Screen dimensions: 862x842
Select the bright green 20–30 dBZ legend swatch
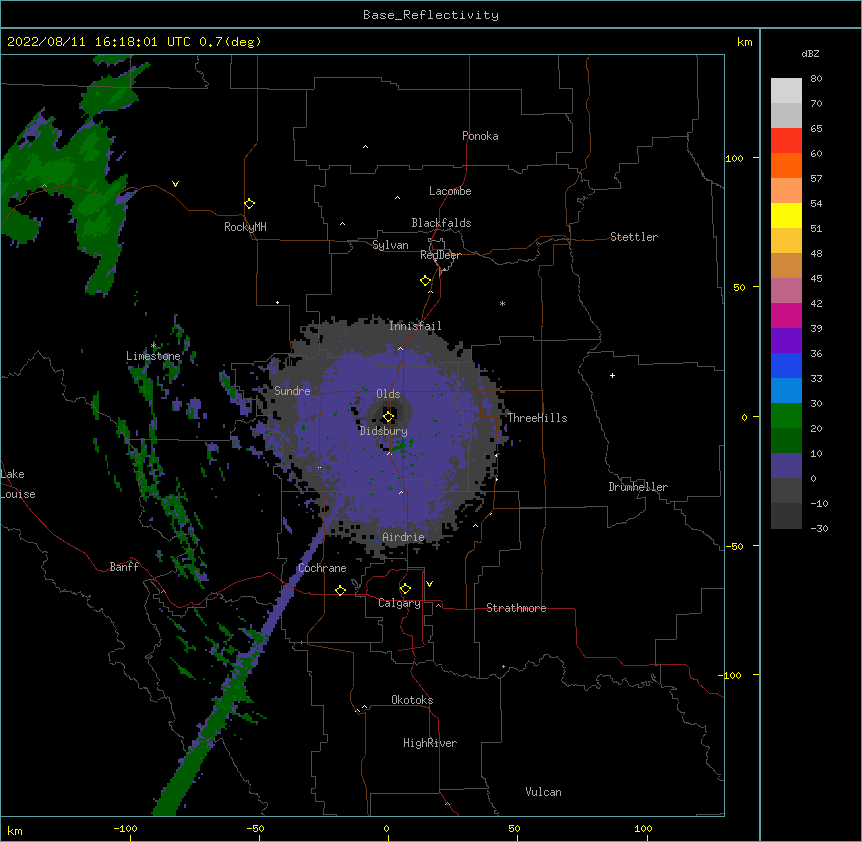point(786,416)
